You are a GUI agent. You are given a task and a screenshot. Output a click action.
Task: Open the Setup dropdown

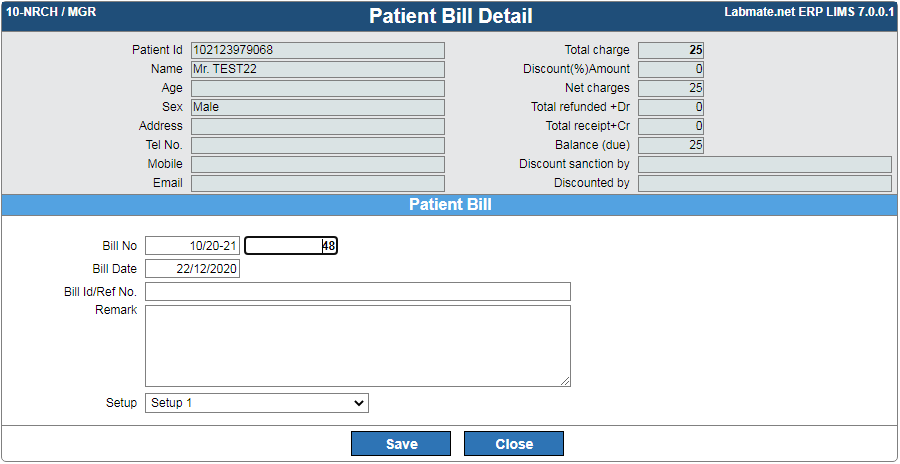click(x=257, y=403)
